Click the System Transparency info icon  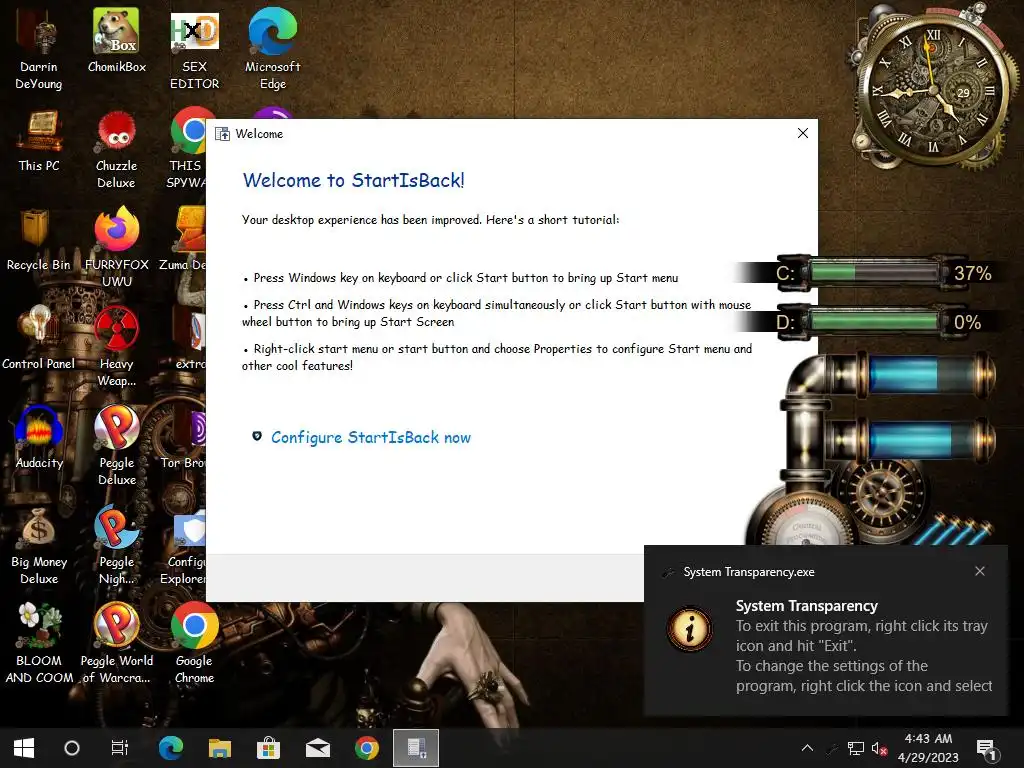(x=690, y=629)
